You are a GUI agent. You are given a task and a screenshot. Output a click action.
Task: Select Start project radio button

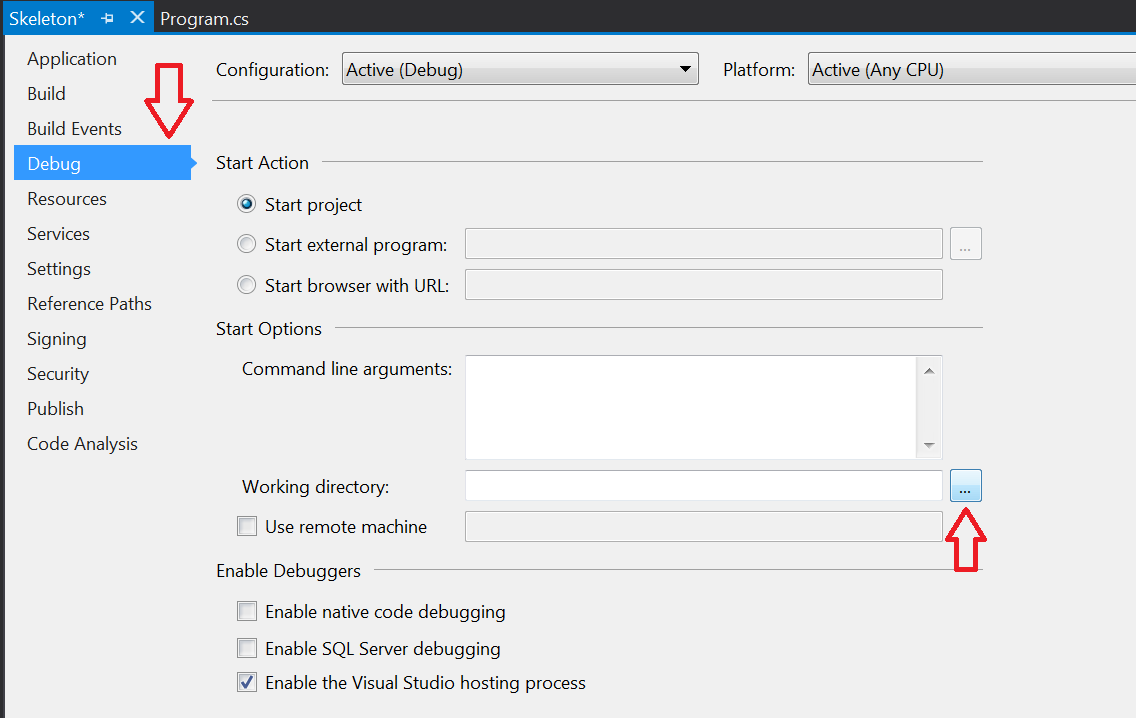(246, 204)
